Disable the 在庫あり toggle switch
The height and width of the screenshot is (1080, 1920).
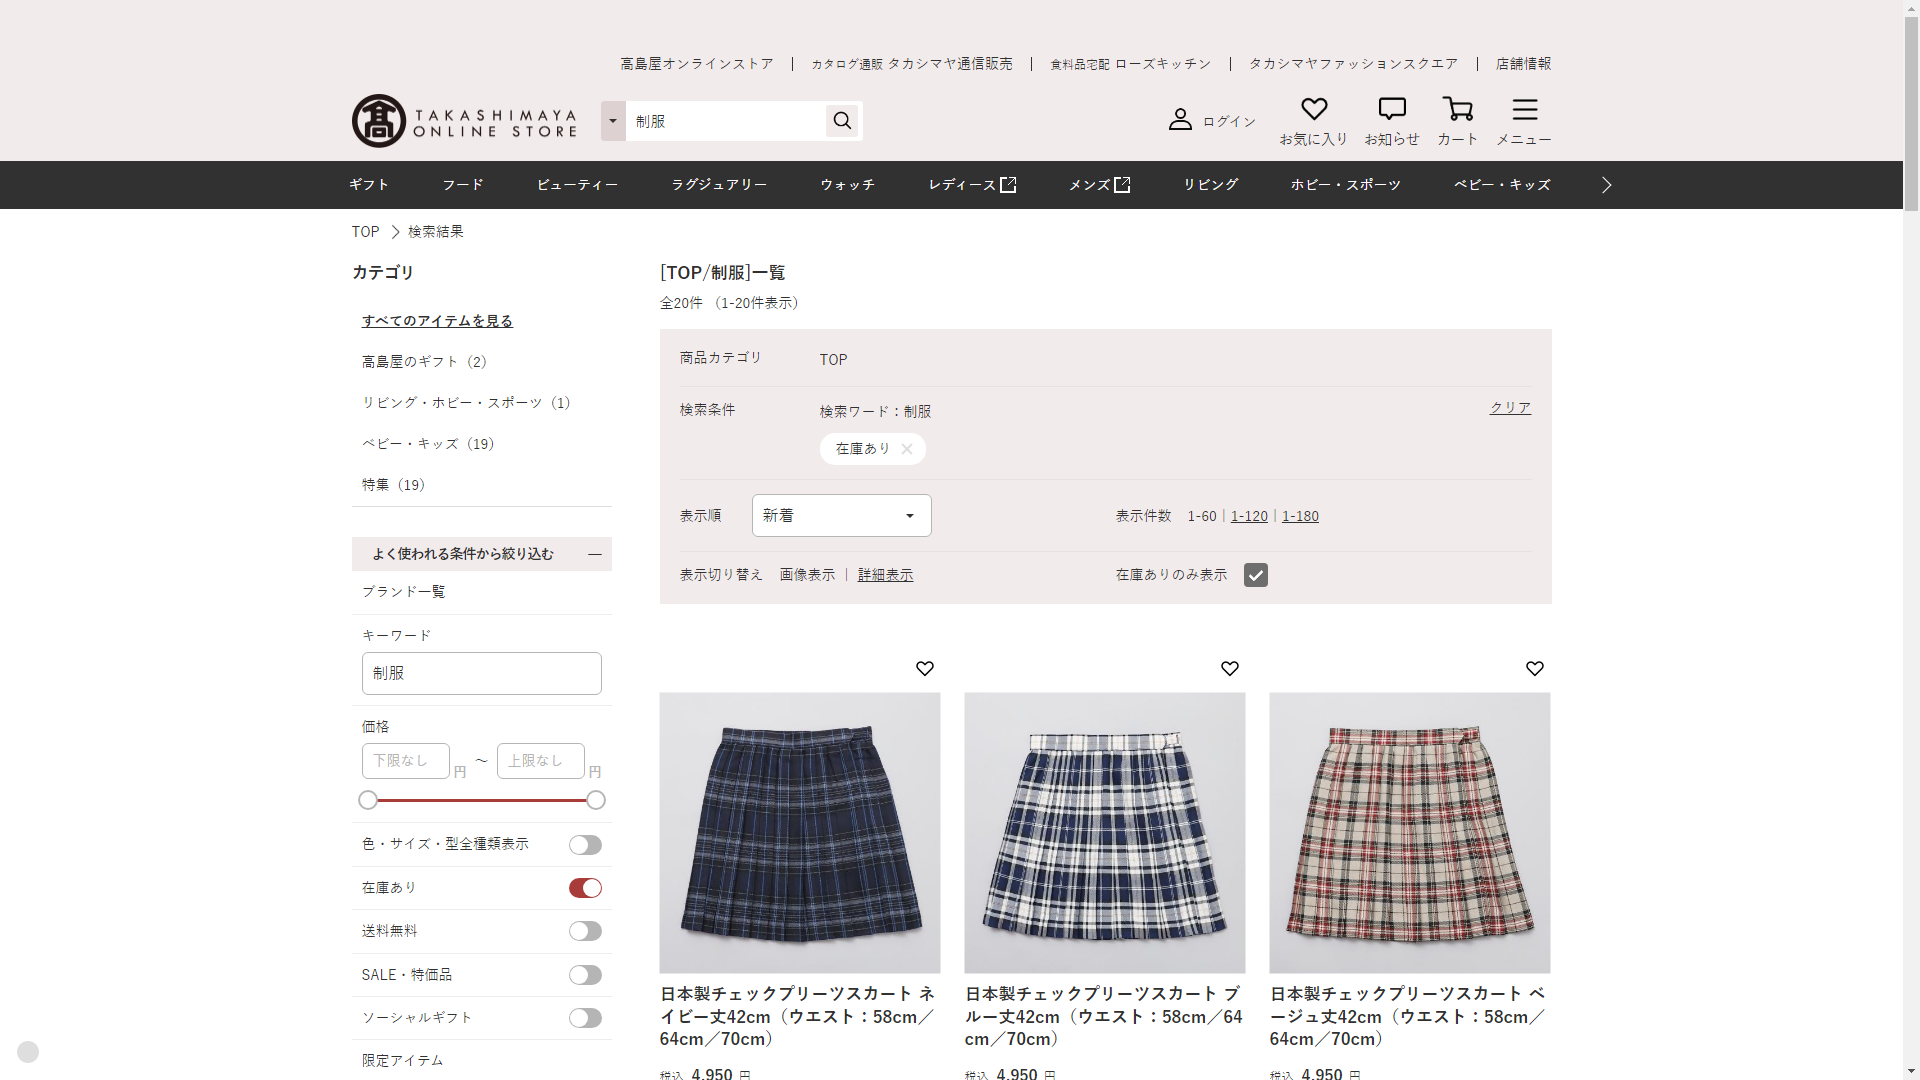tap(585, 888)
